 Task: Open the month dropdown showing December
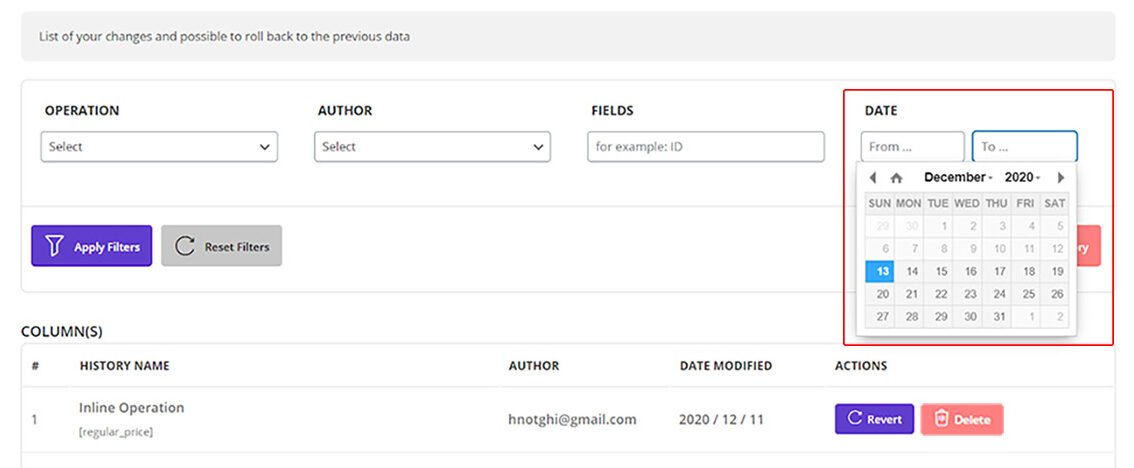958,177
